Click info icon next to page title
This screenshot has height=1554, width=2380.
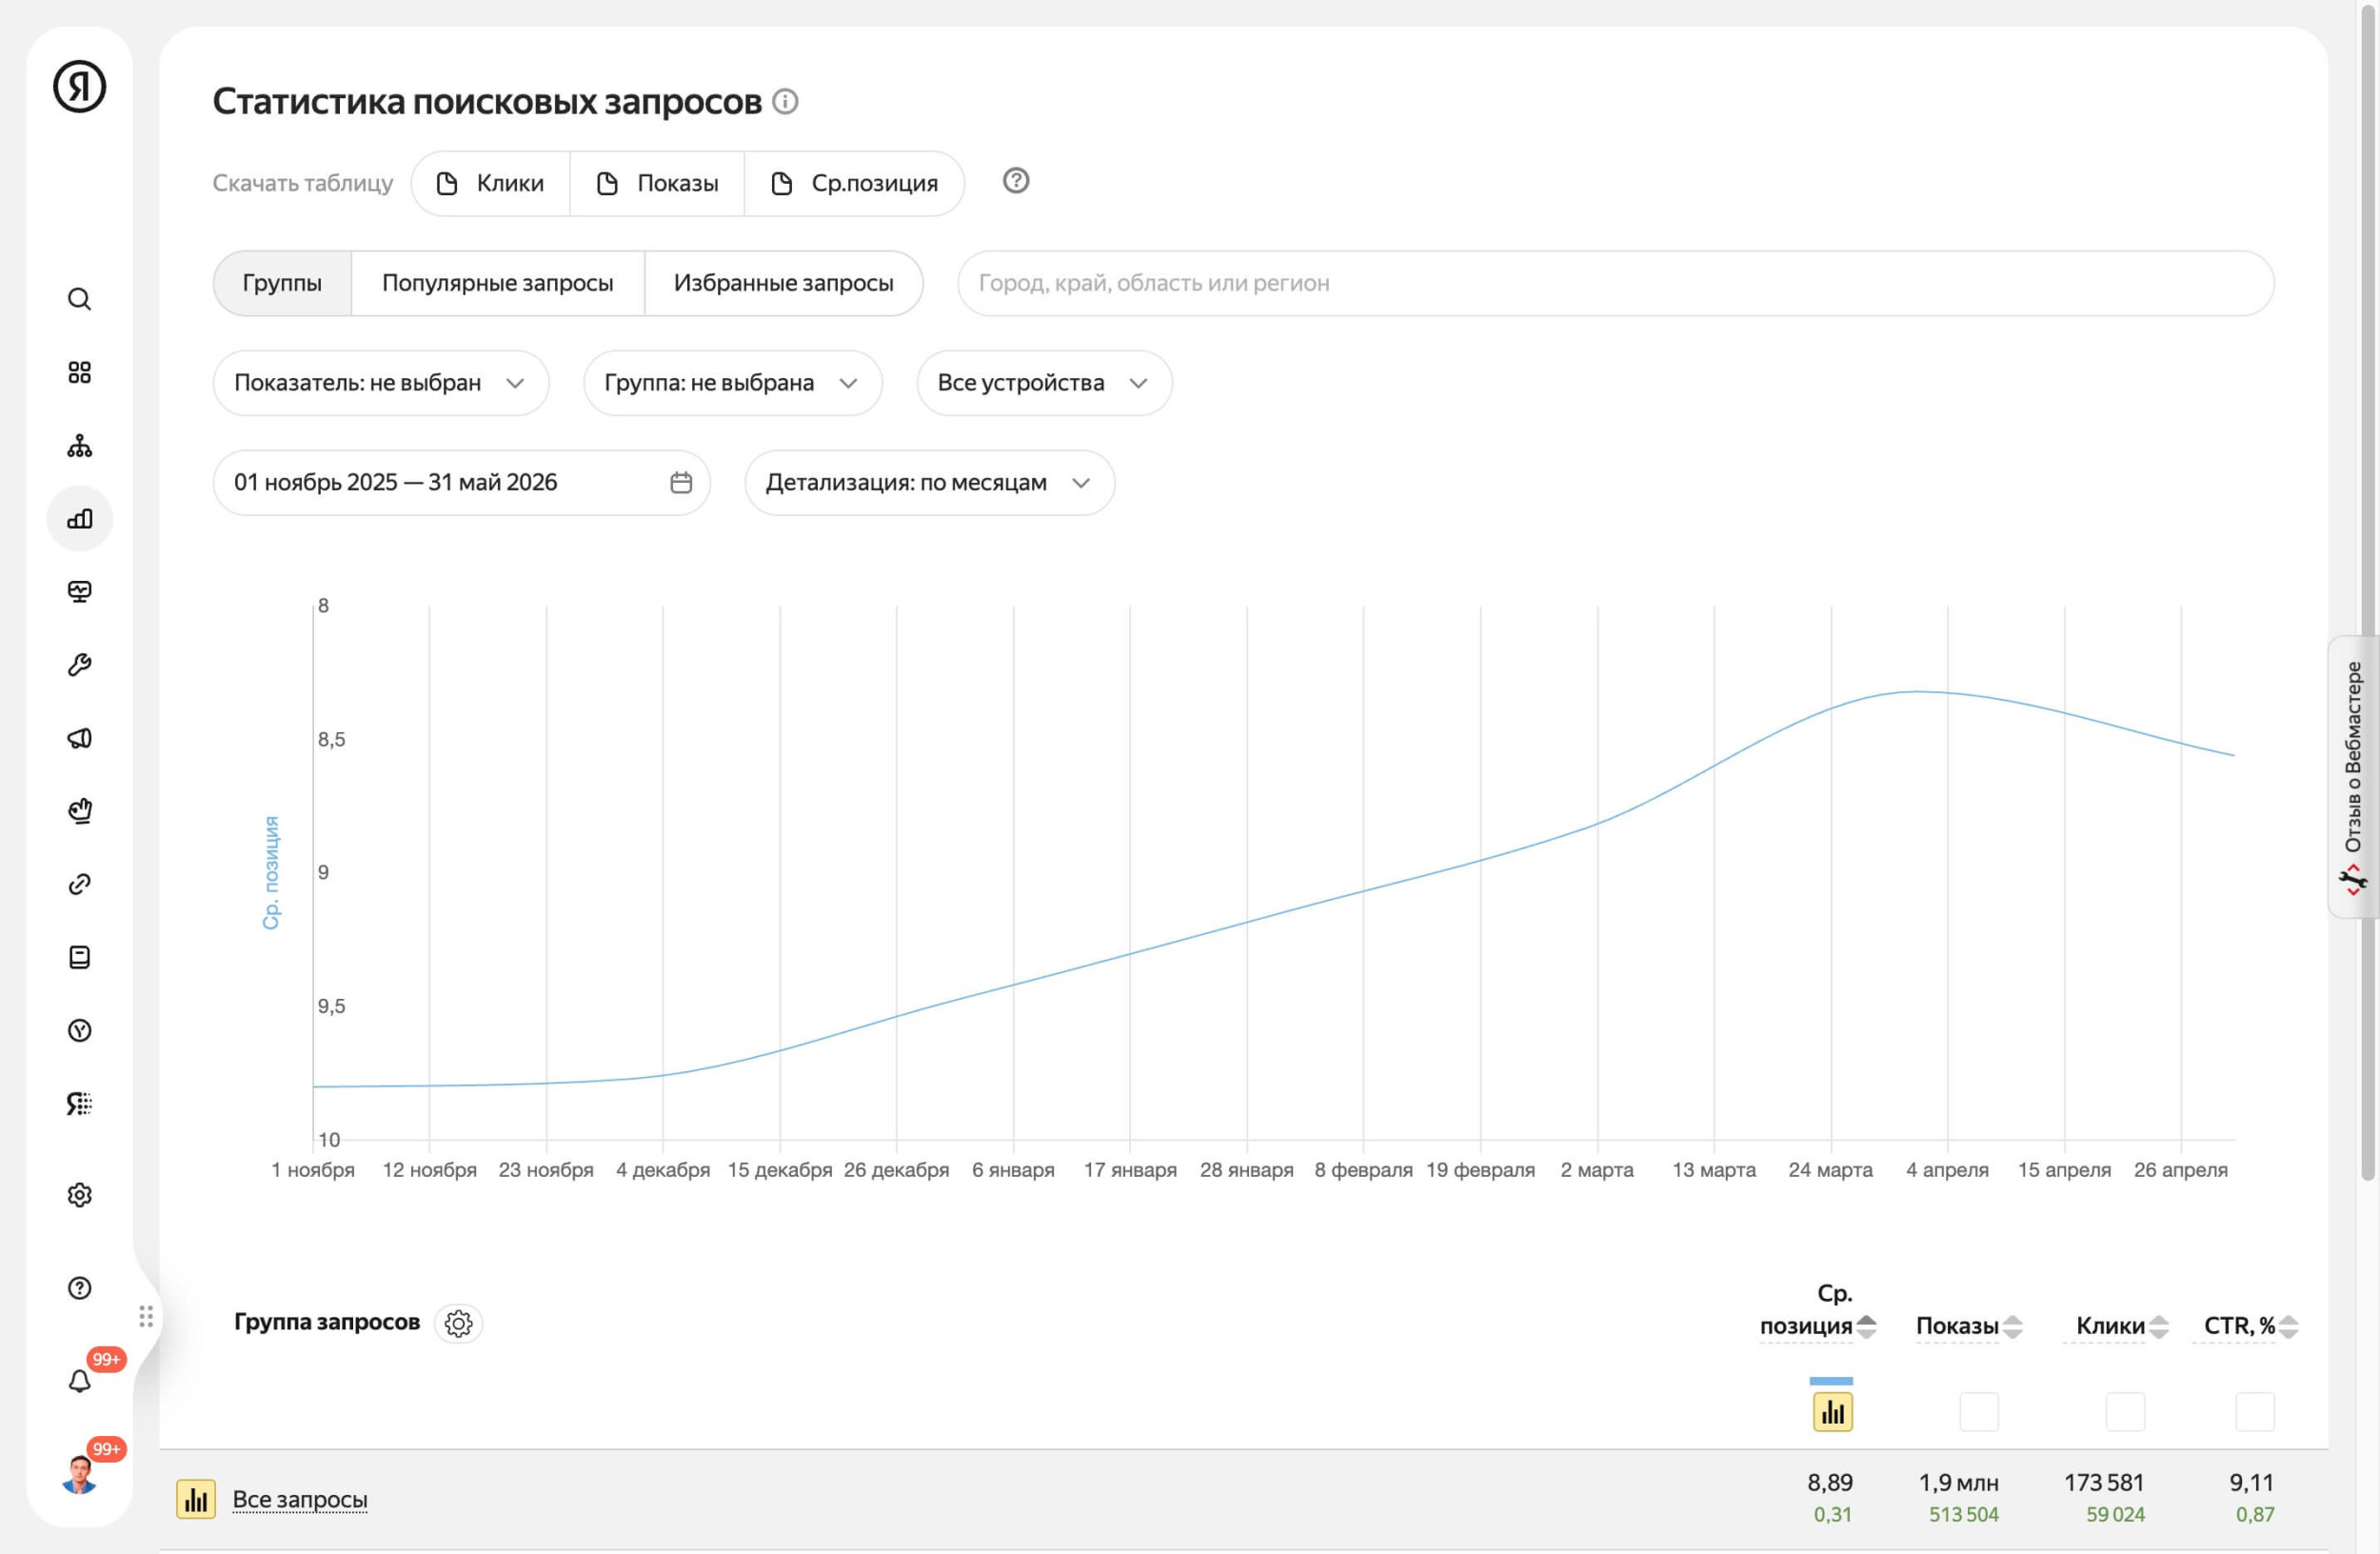786,102
